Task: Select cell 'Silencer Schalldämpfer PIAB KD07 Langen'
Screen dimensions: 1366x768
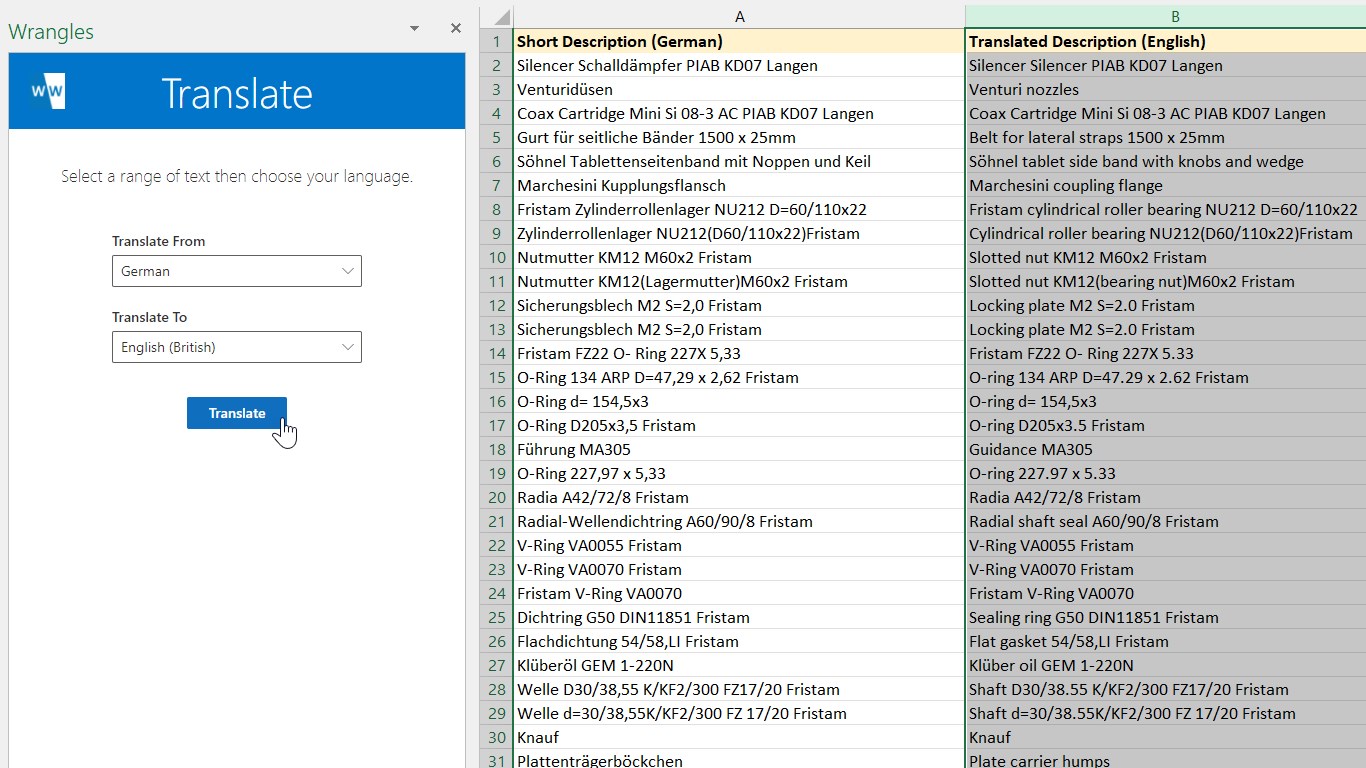Action: pos(740,66)
